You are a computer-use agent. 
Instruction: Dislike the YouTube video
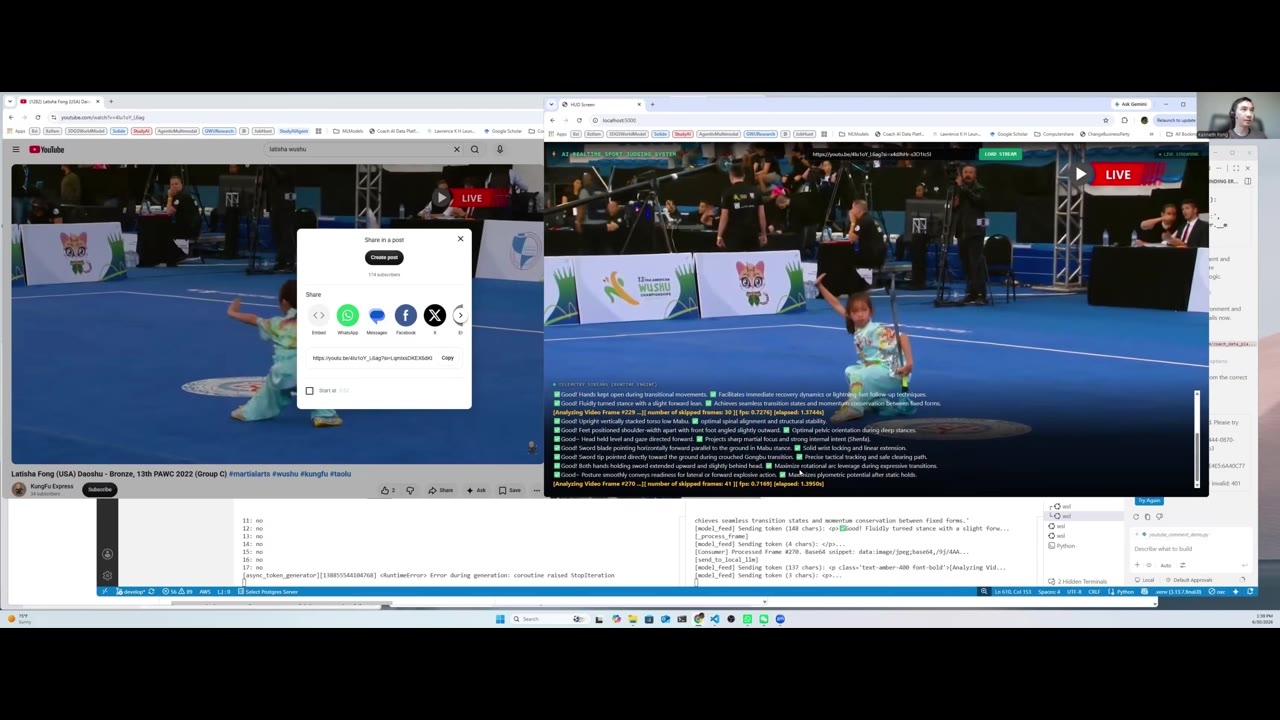(x=410, y=490)
